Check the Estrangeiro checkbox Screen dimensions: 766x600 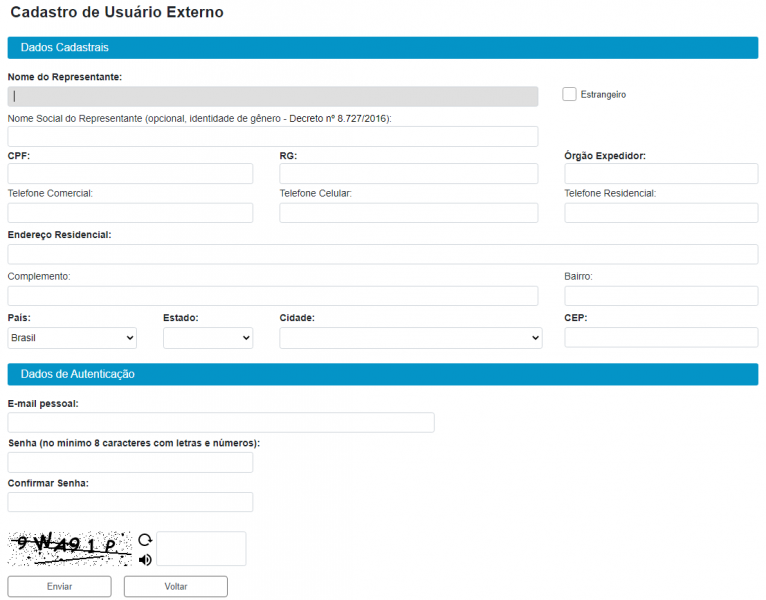570,94
